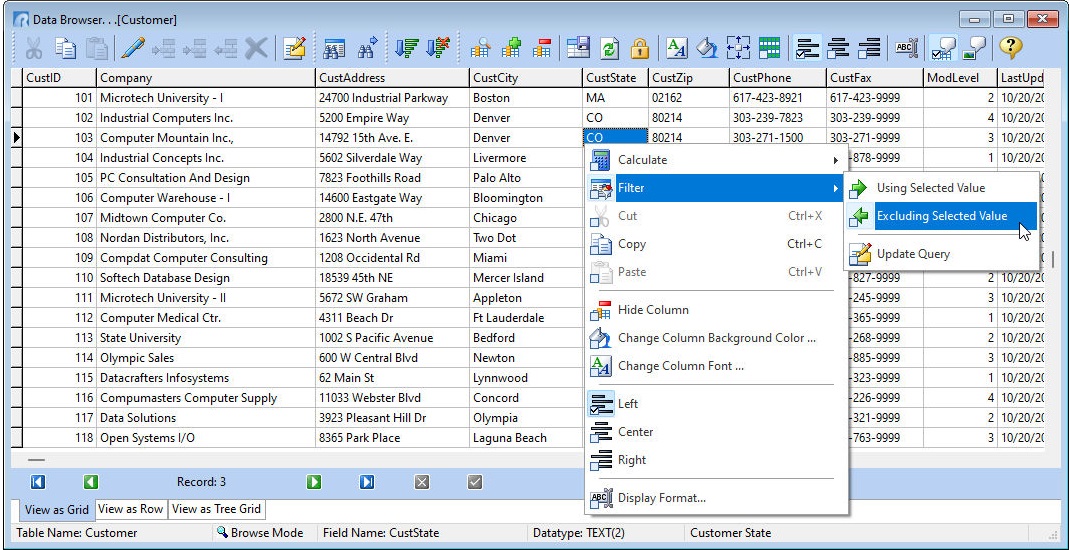
Task: Click the floppy disk save table icon
Action: click(579, 48)
